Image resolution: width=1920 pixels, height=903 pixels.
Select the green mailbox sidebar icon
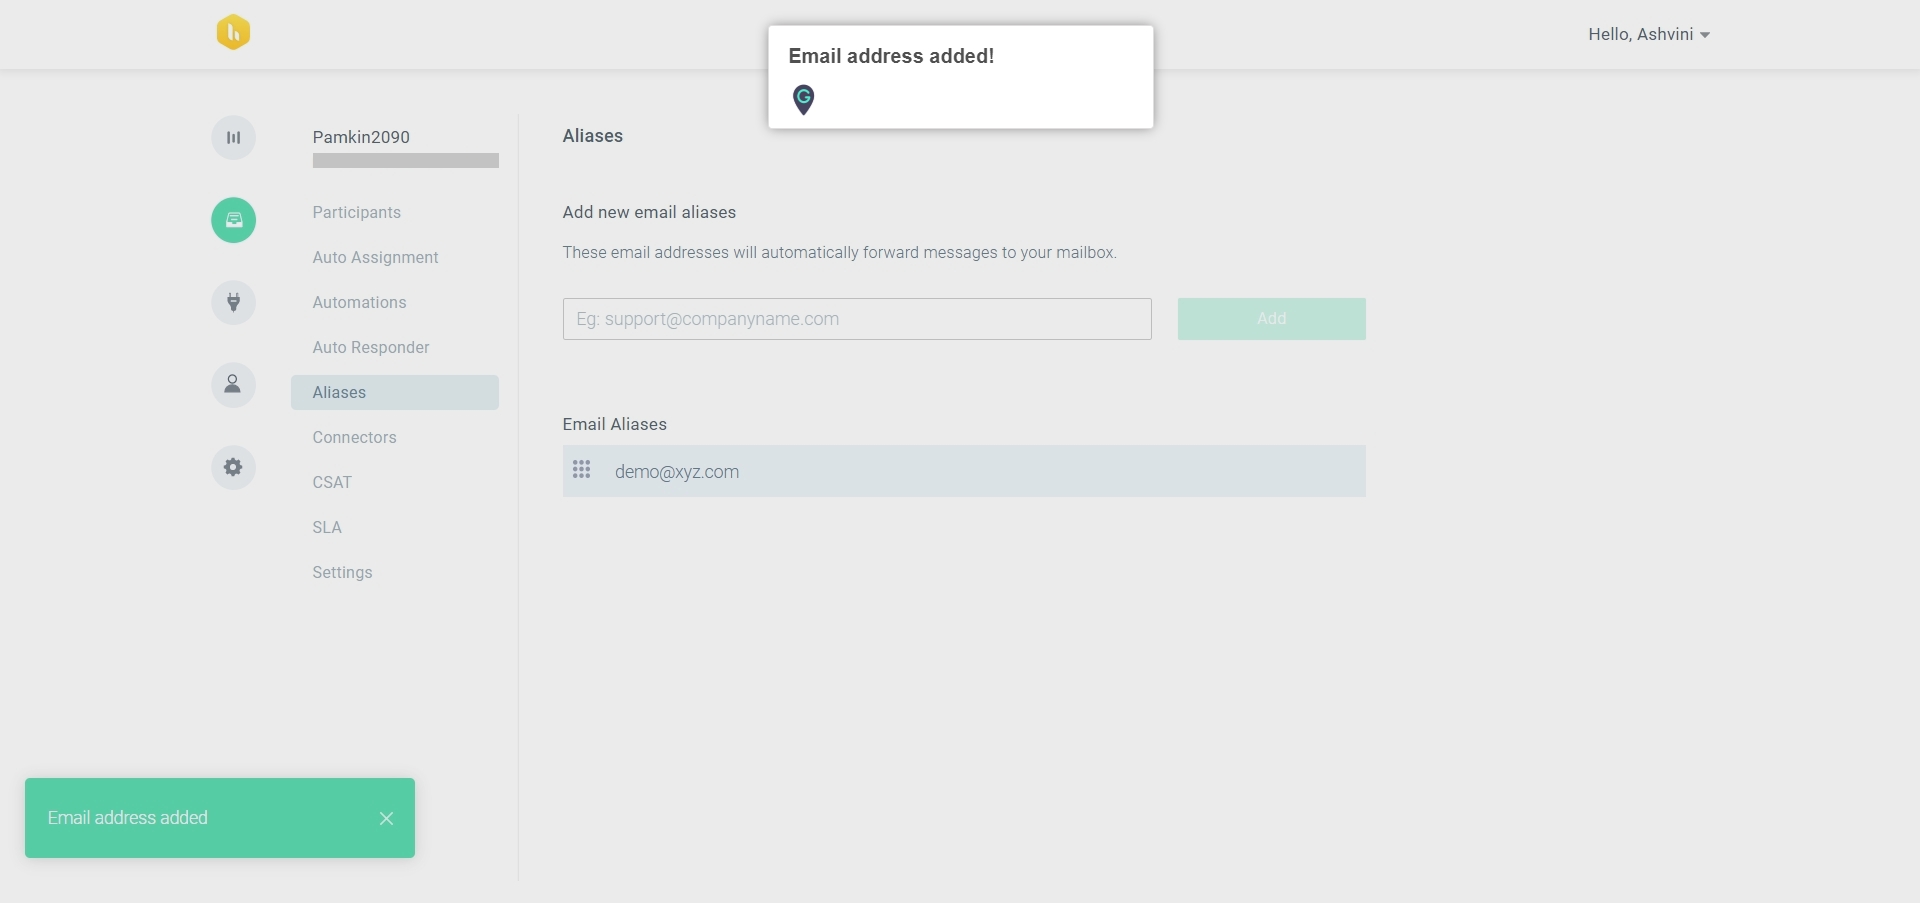point(233,220)
